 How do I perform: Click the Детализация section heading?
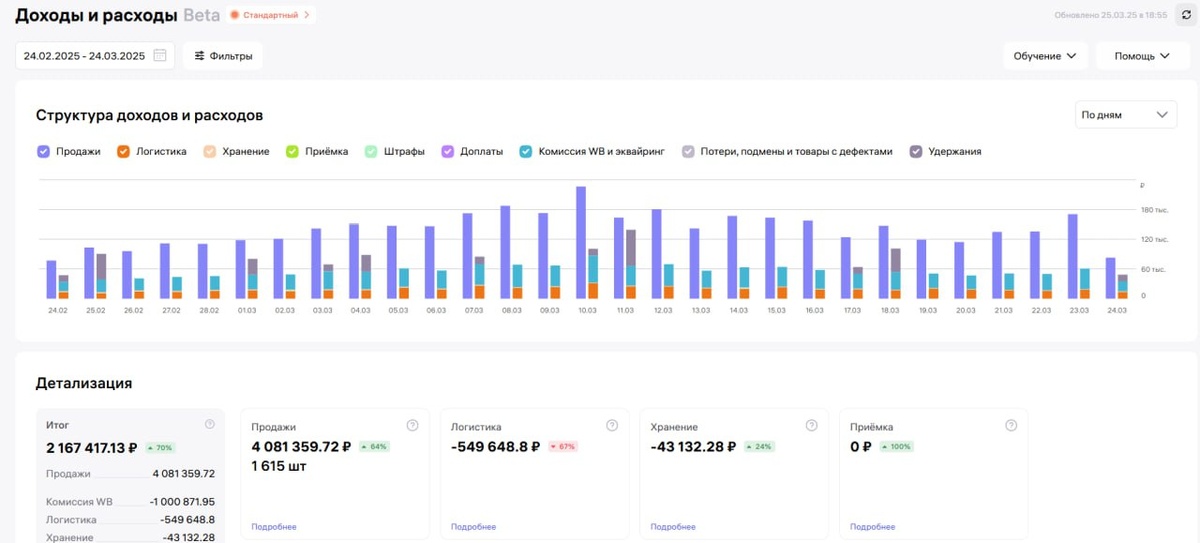click(x=84, y=383)
